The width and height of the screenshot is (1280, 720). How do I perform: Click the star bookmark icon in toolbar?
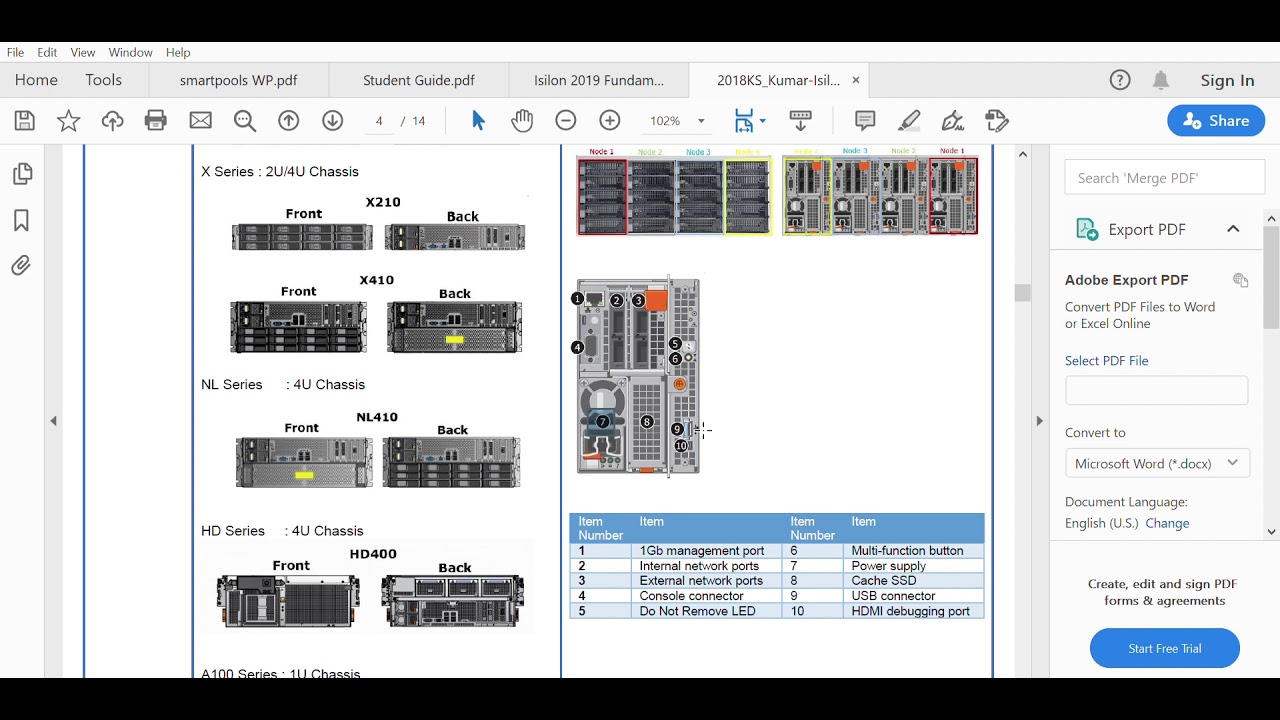[68, 121]
